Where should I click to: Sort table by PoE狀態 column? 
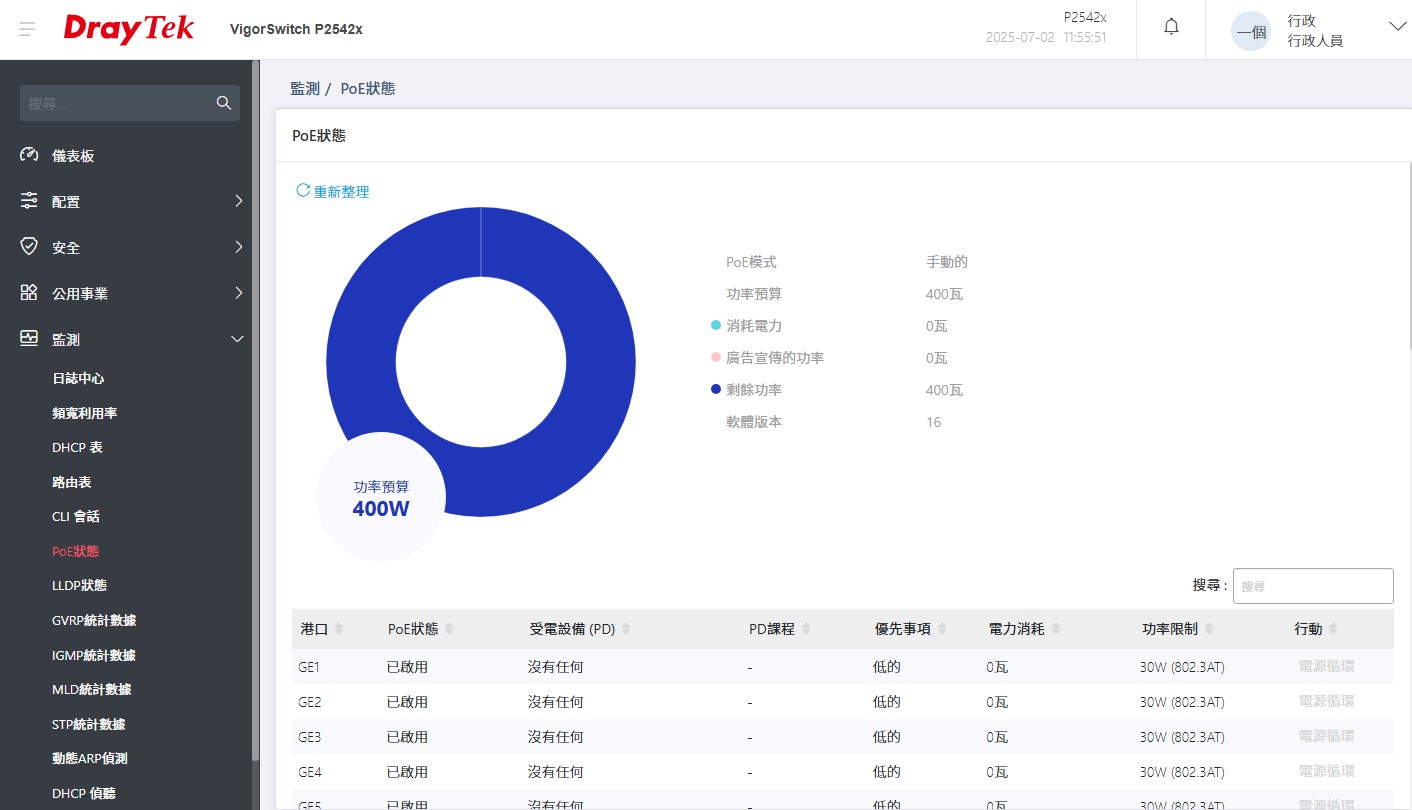coord(449,629)
